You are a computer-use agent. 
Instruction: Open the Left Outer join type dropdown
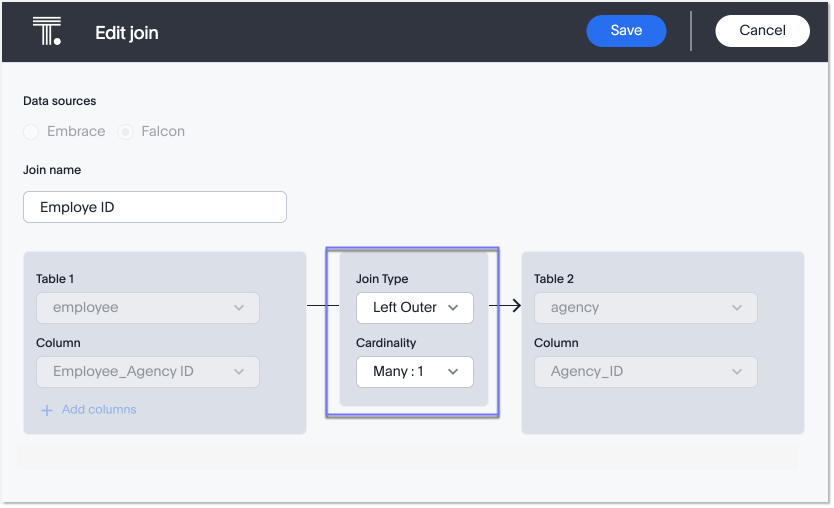(406, 307)
